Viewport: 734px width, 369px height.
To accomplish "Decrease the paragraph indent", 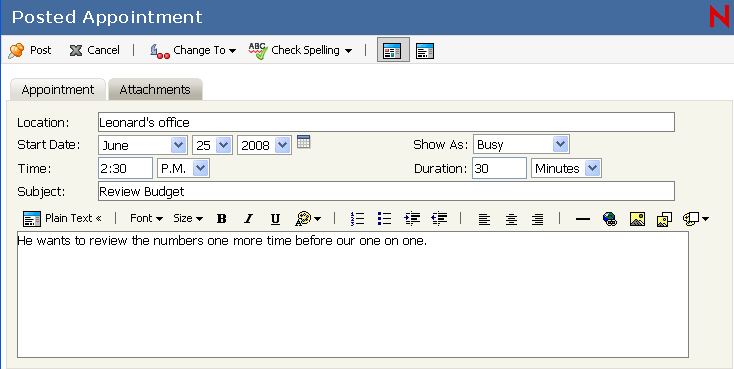I will [439, 219].
